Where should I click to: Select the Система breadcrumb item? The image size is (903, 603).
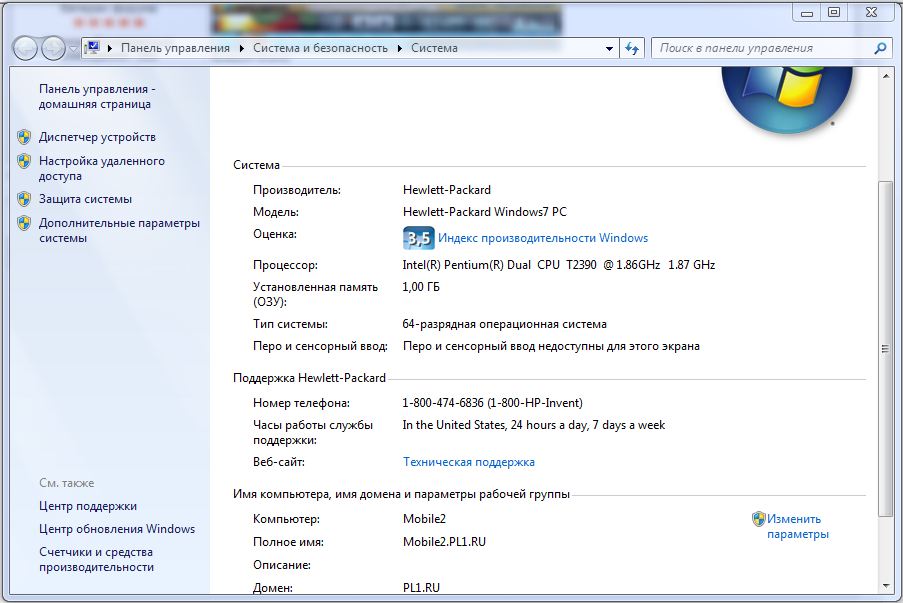pyautogui.click(x=434, y=48)
